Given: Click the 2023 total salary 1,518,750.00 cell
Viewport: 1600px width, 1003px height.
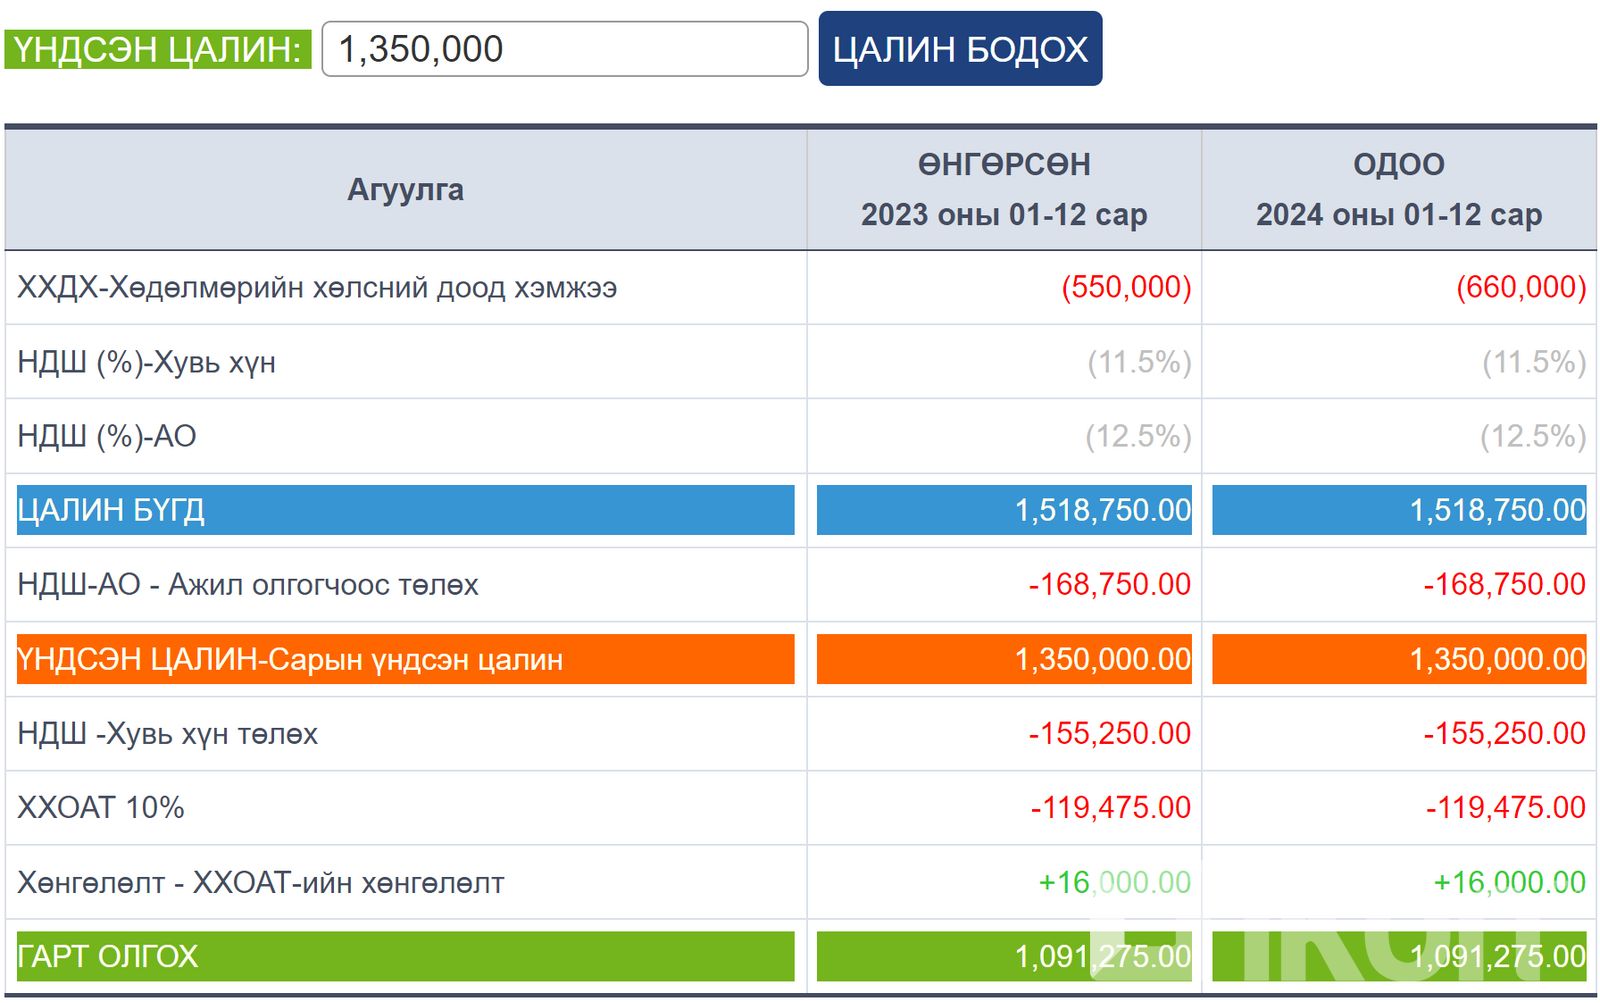Looking at the screenshot, I should click(x=1004, y=510).
